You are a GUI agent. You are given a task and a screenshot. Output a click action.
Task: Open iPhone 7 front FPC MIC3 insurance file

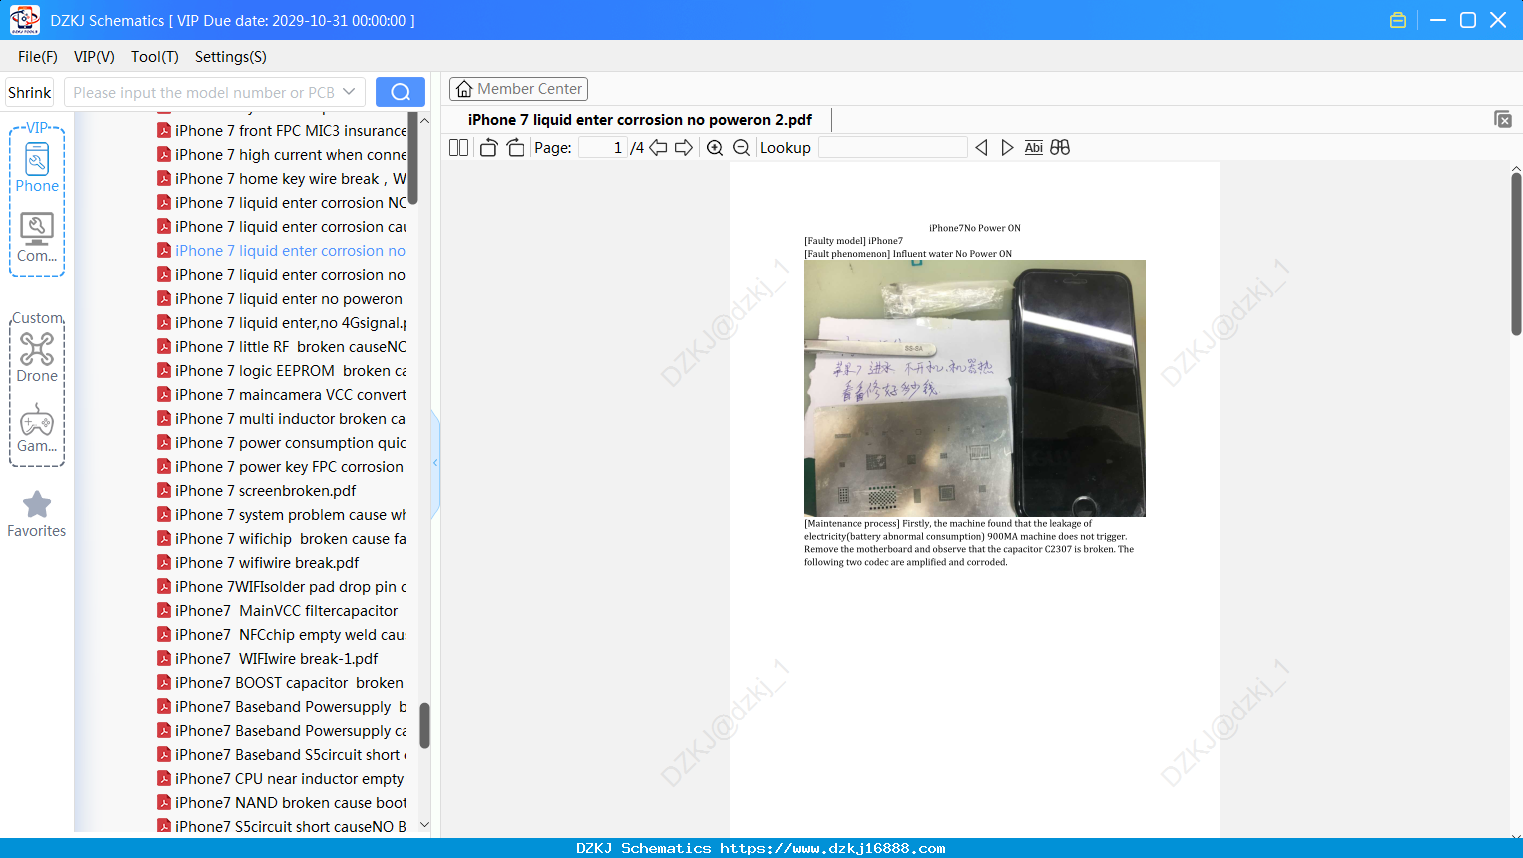[x=290, y=130]
